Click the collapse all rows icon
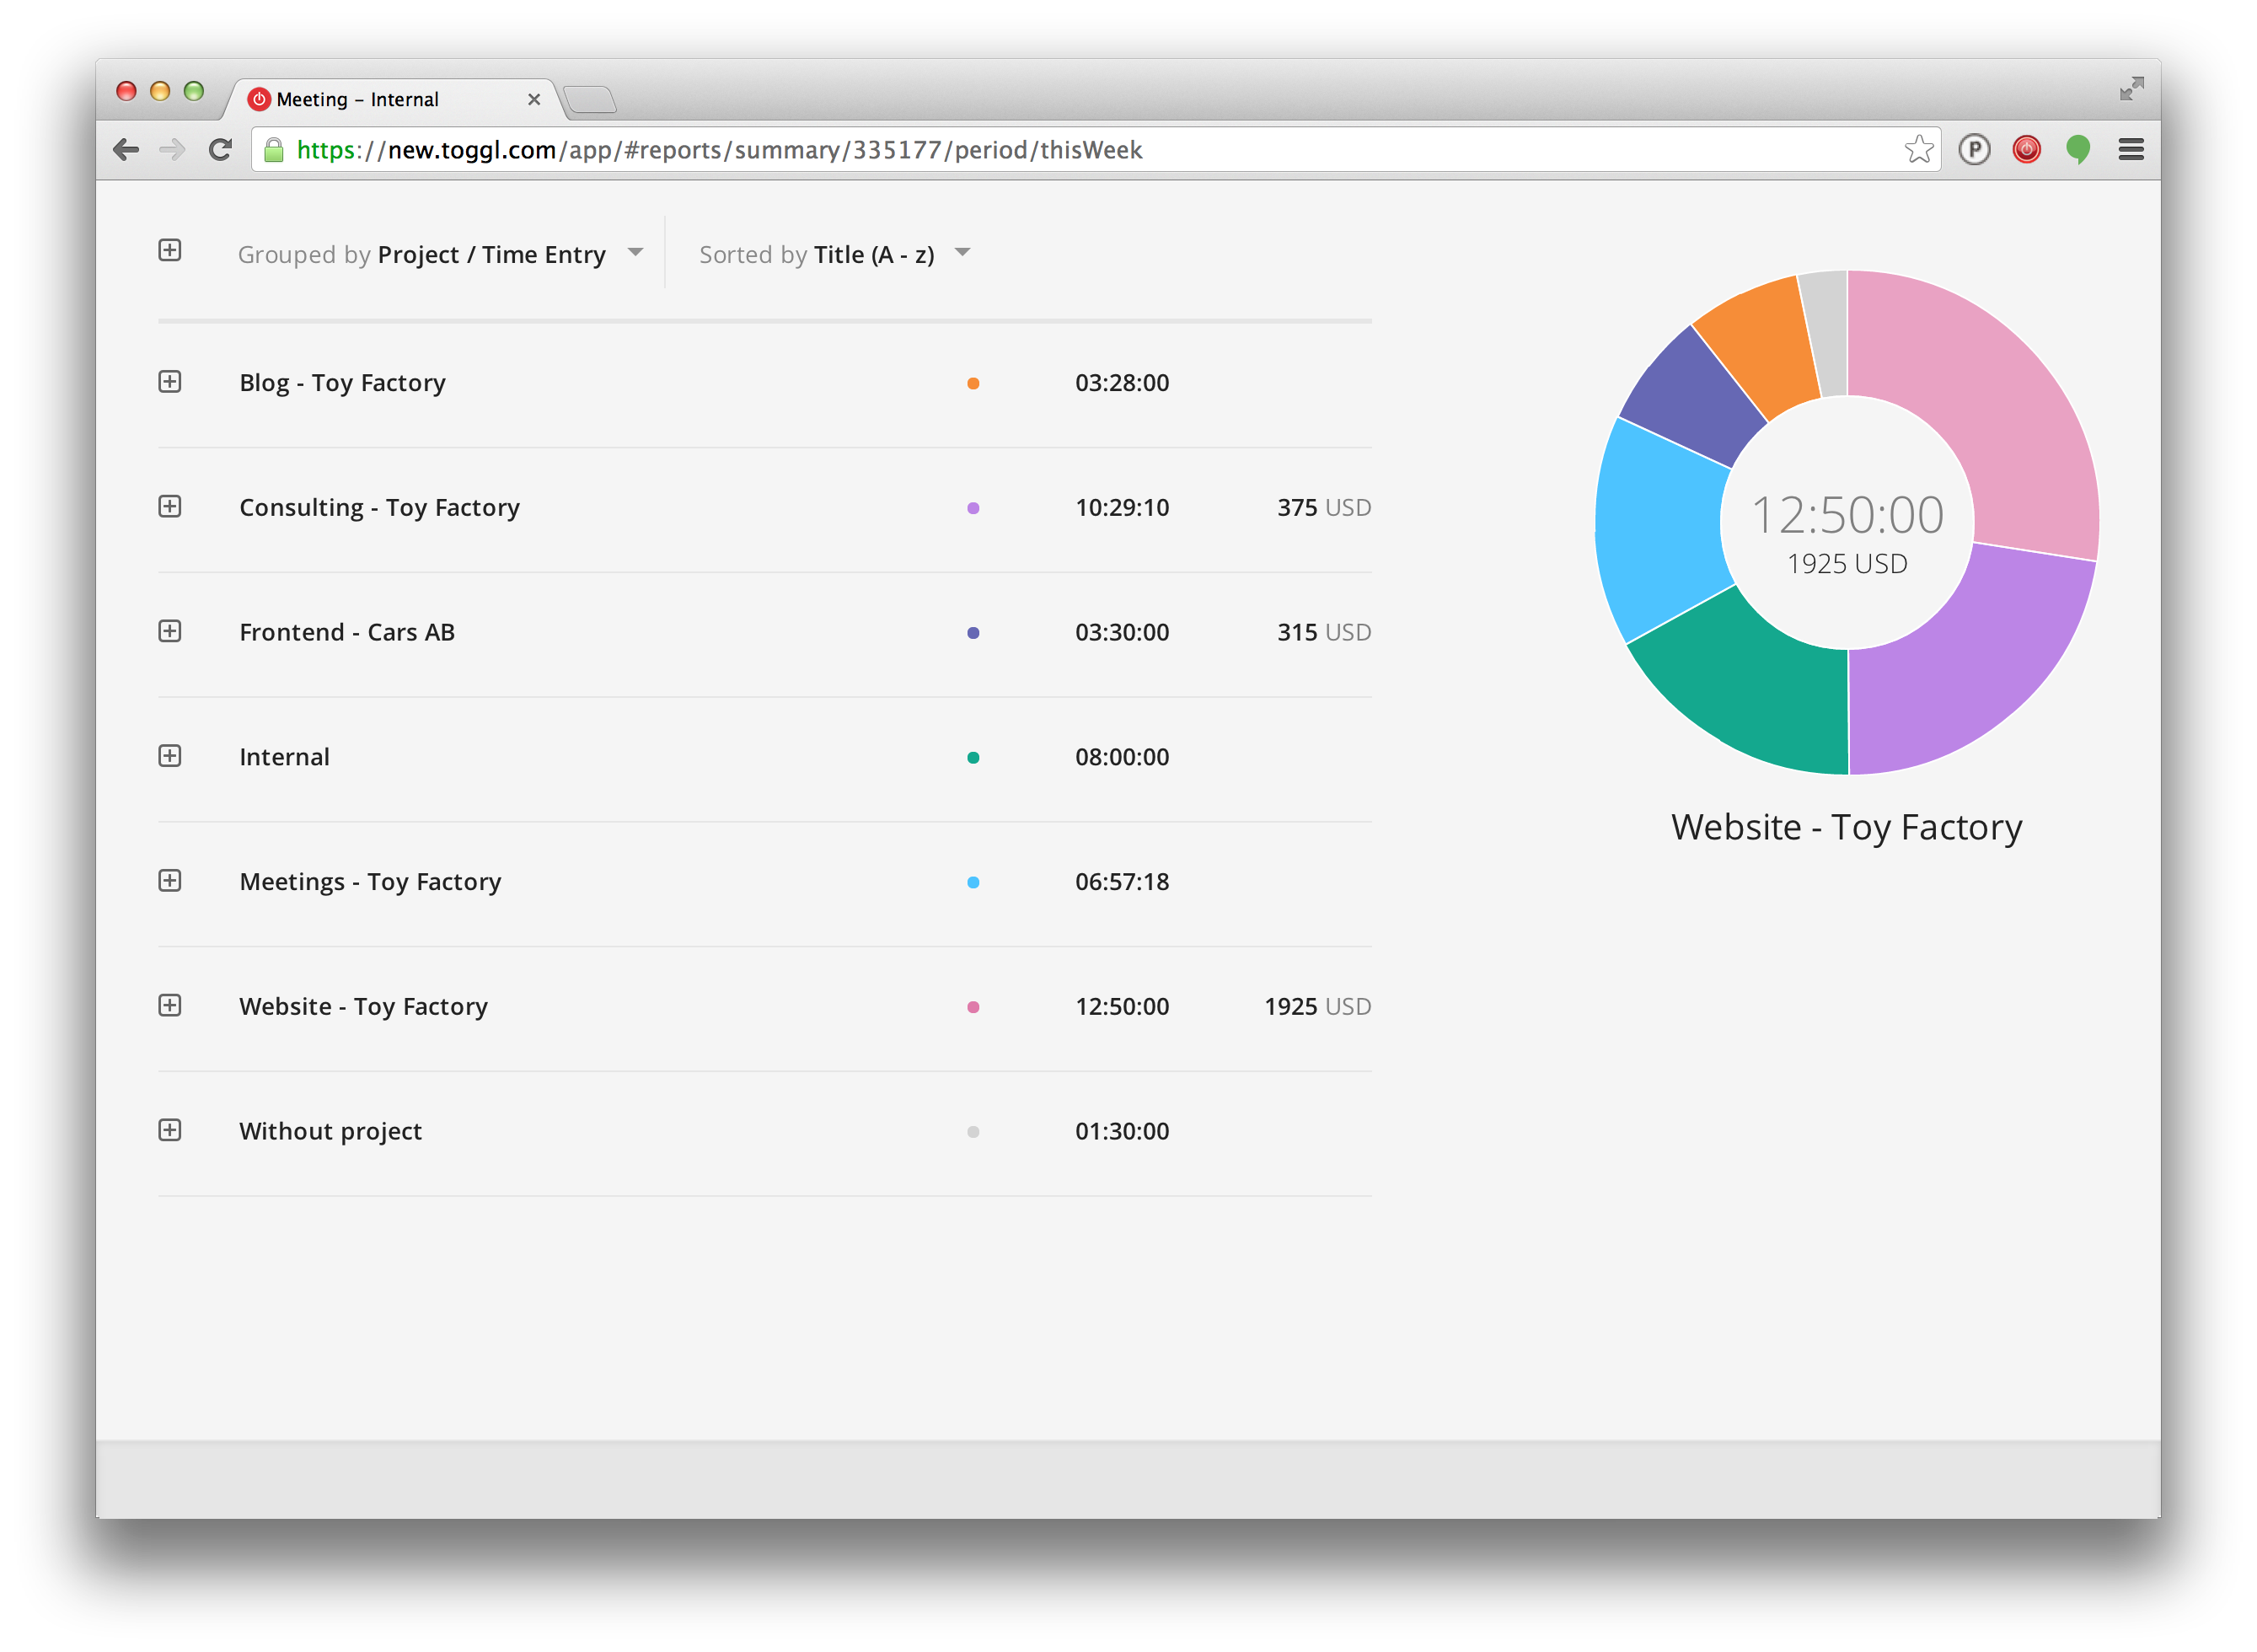This screenshot has width=2257, height=1652. [x=170, y=252]
